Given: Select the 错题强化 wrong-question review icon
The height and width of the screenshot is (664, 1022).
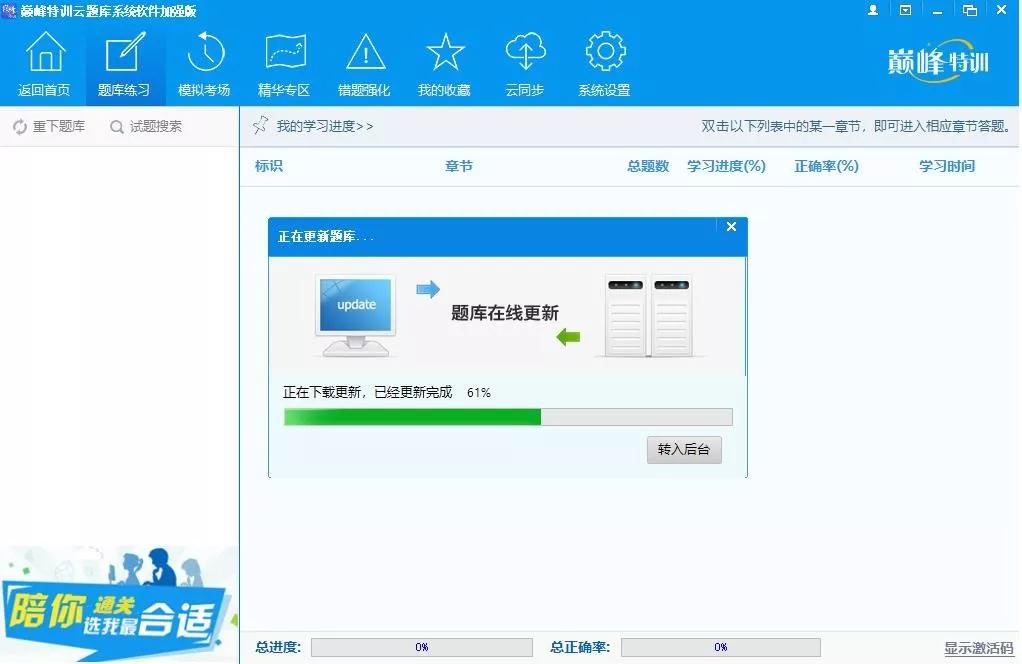Looking at the screenshot, I should (365, 62).
